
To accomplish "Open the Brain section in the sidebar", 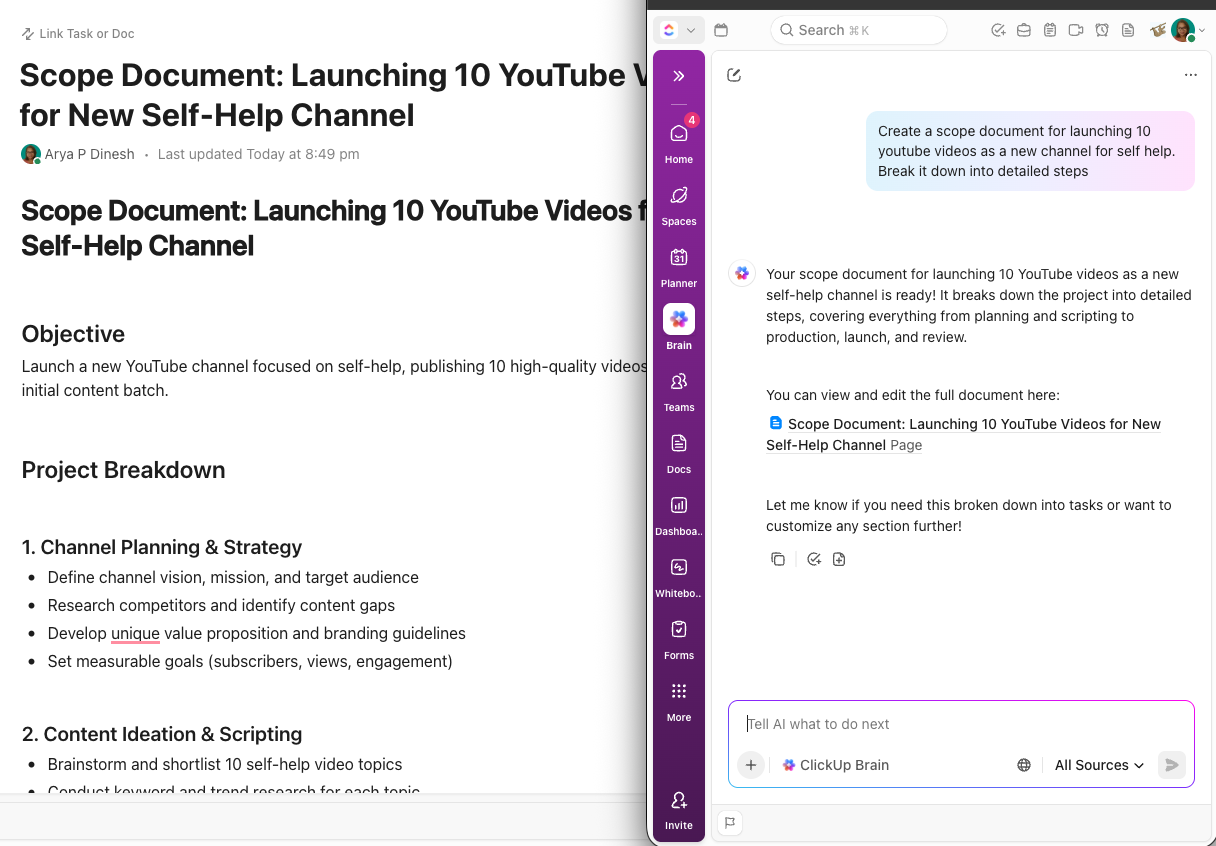I will click(x=678, y=325).
